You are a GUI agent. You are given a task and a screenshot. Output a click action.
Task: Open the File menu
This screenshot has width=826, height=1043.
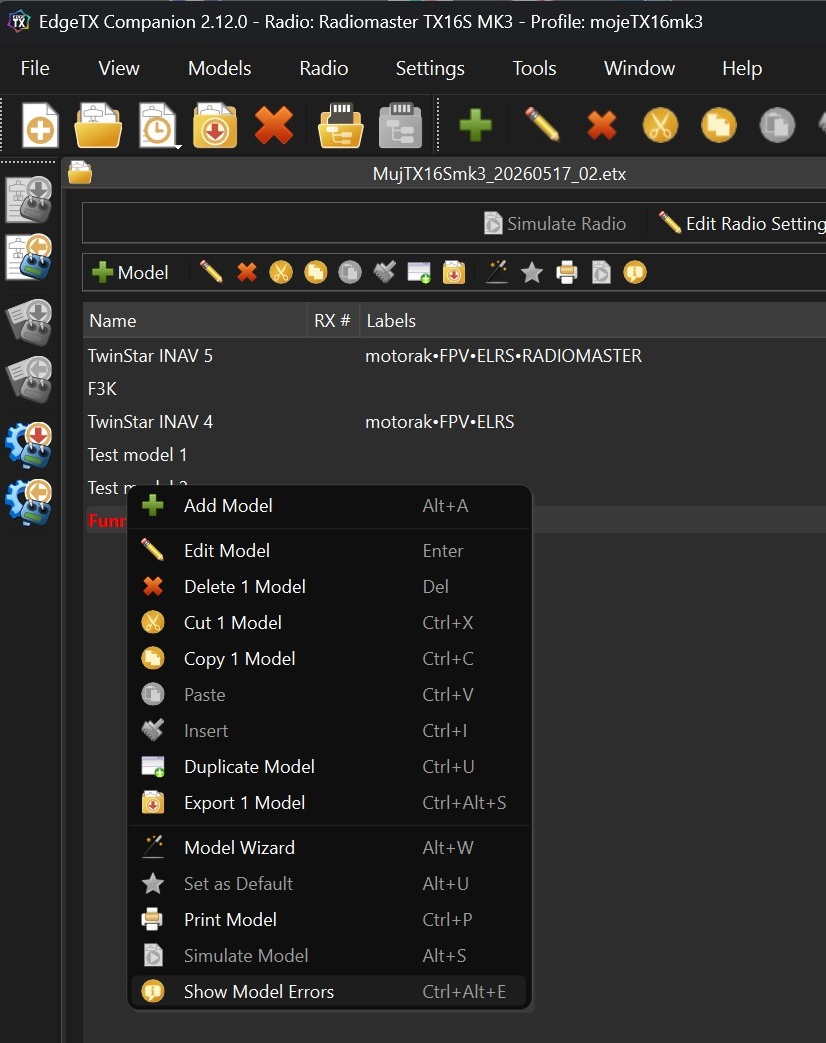[35, 68]
